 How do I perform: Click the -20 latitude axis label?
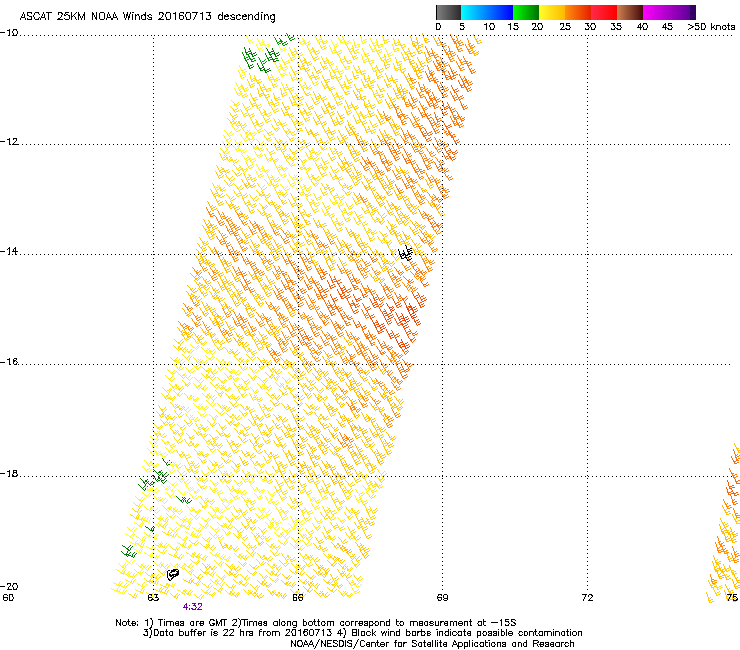(9, 586)
